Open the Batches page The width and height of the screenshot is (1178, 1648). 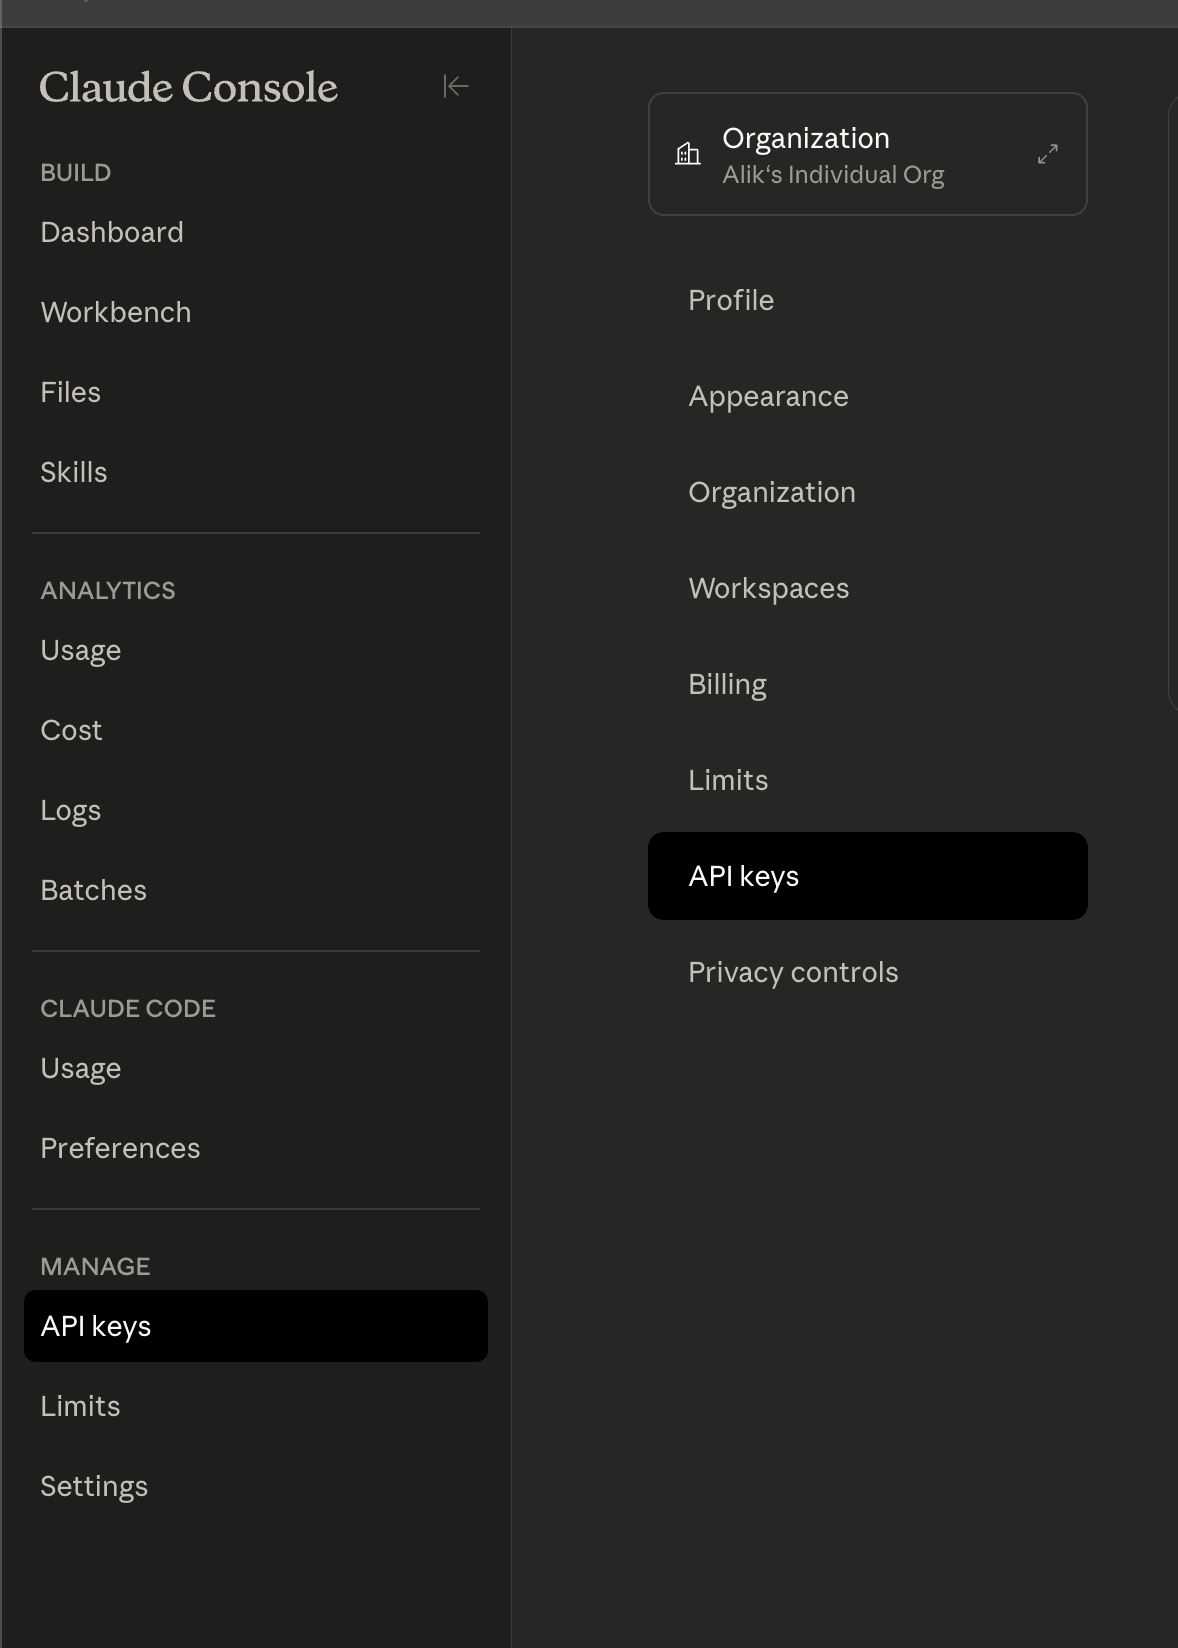[x=94, y=890]
